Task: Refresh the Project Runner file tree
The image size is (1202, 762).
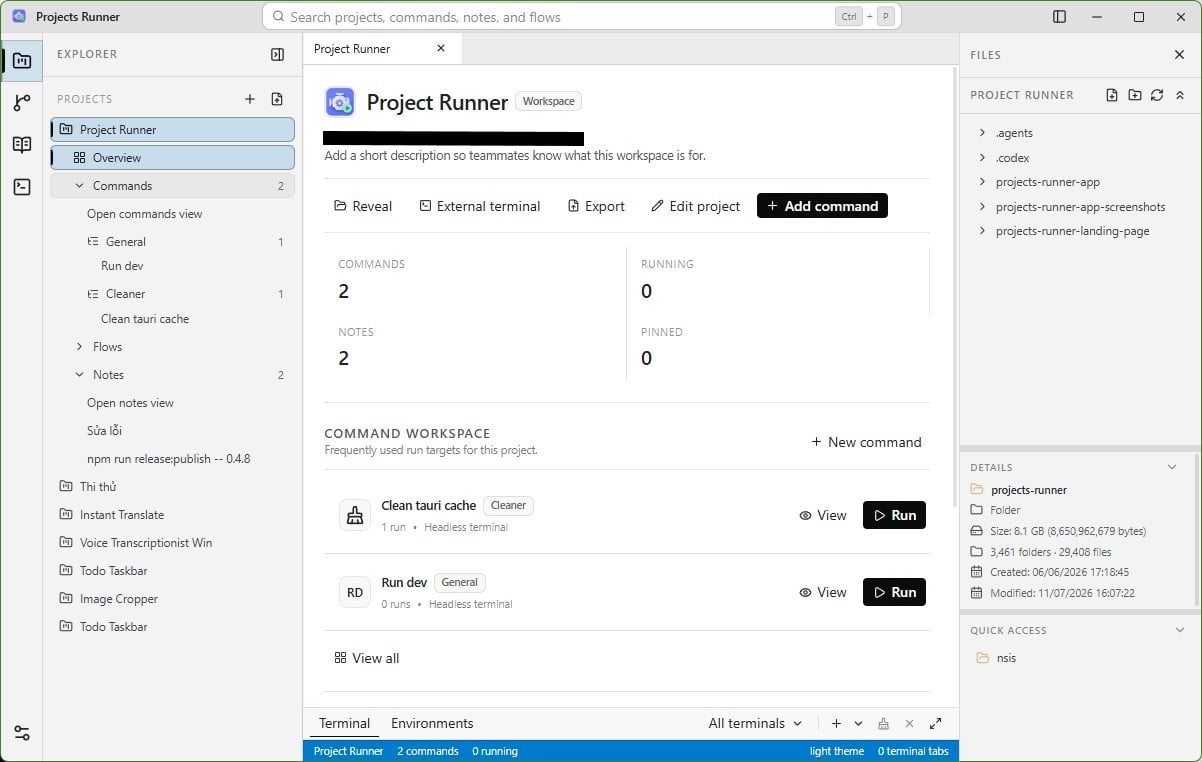Action: pyautogui.click(x=1157, y=95)
